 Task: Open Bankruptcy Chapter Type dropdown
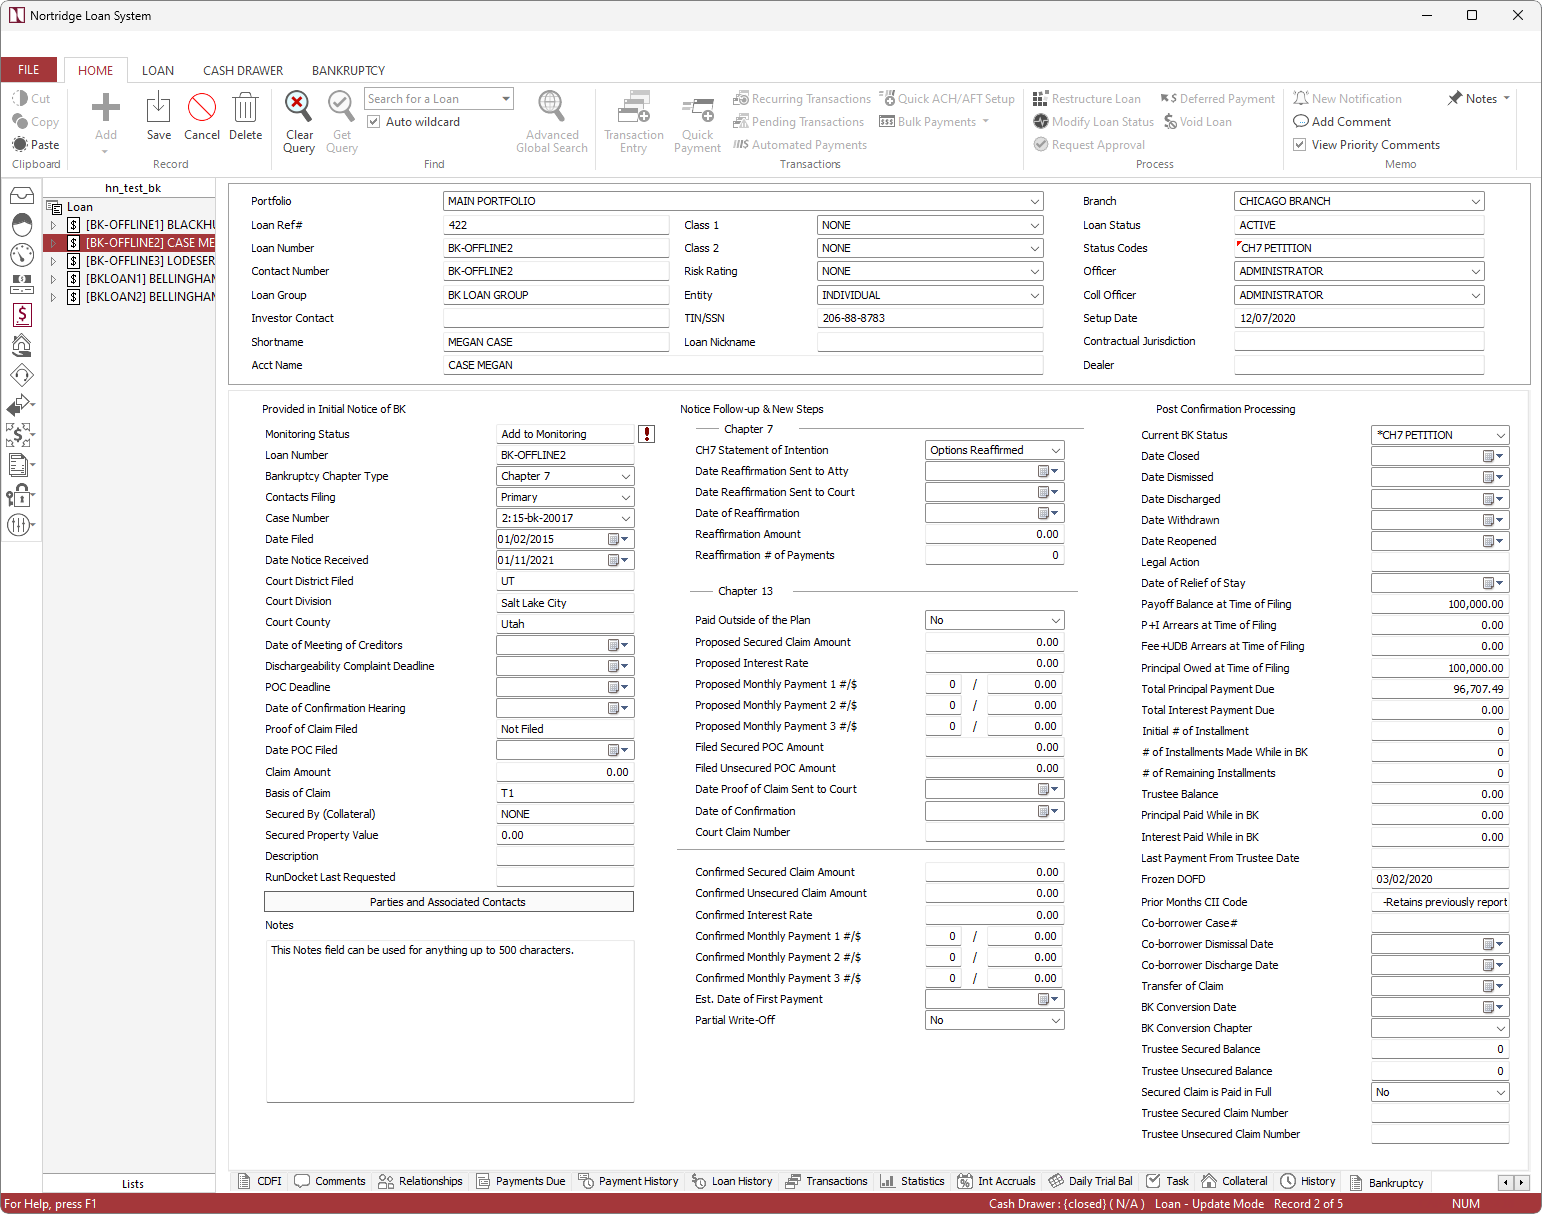(x=626, y=476)
